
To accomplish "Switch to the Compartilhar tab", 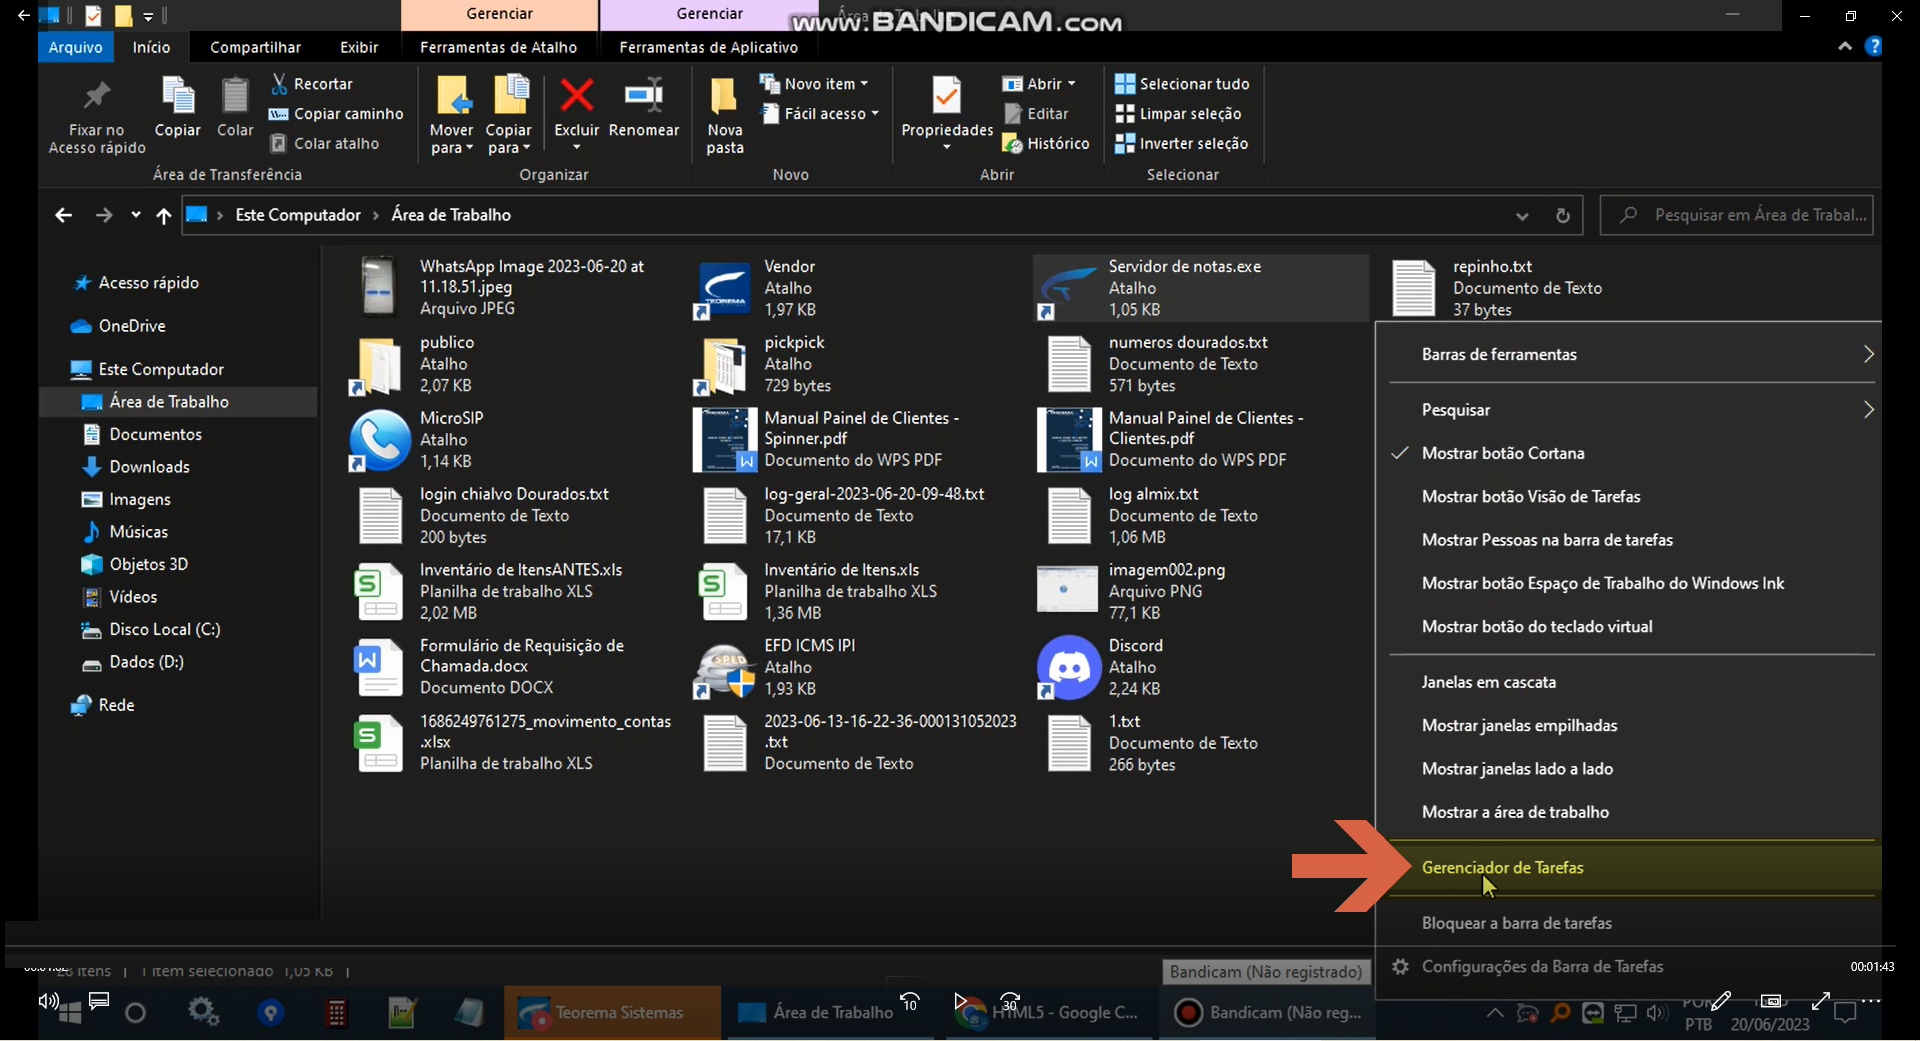I will tap(255, 47).
